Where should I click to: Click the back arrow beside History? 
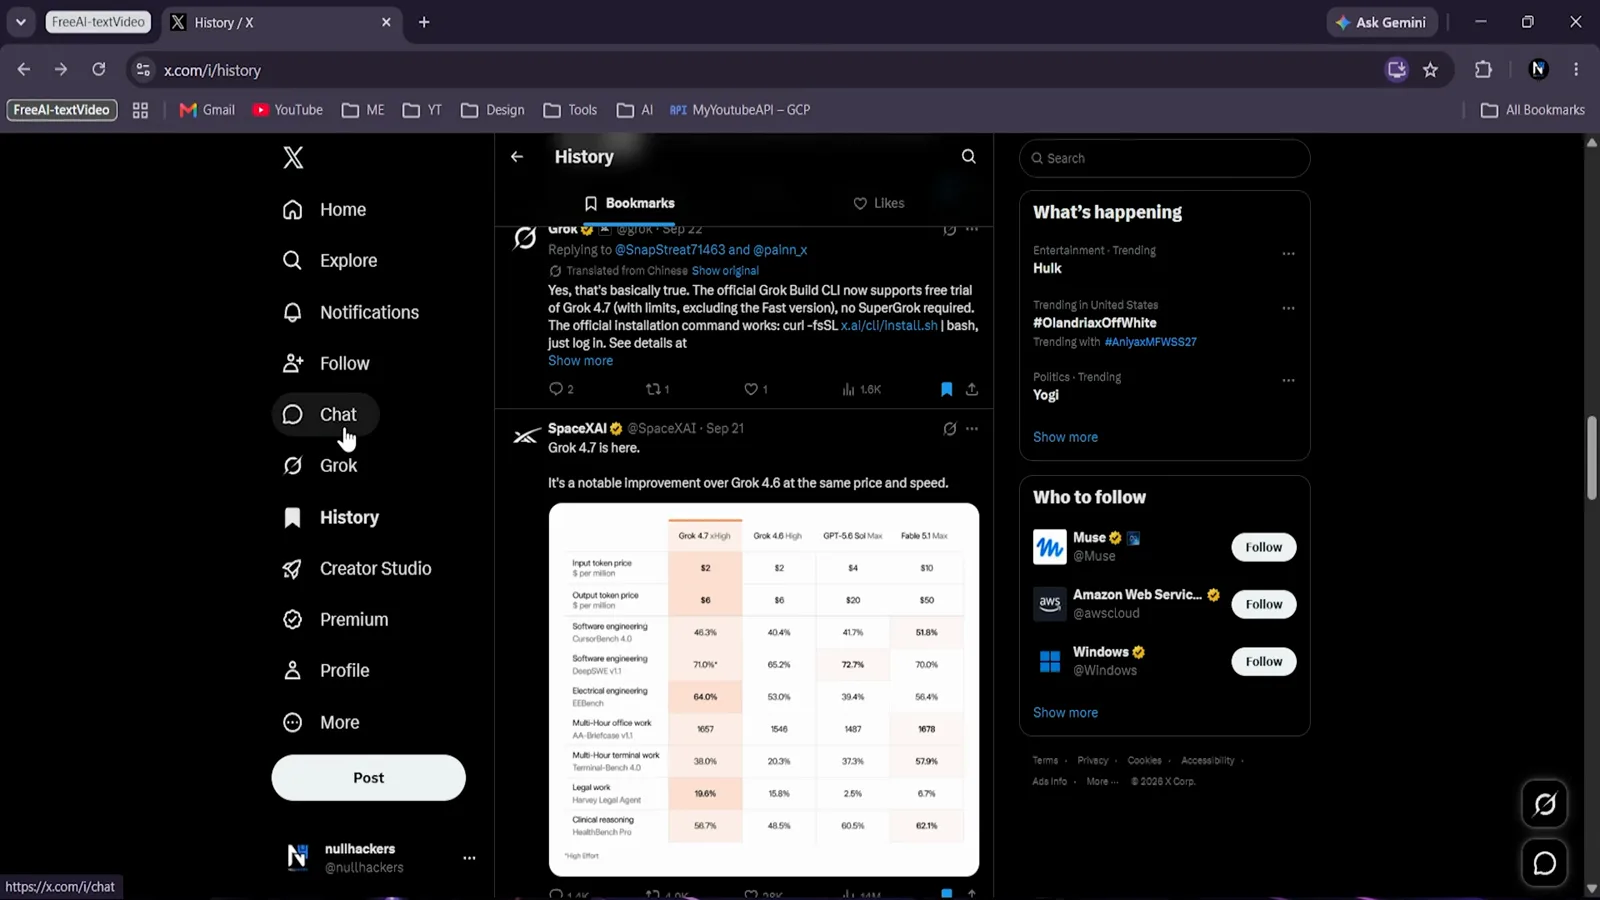(x=517, y=157)
